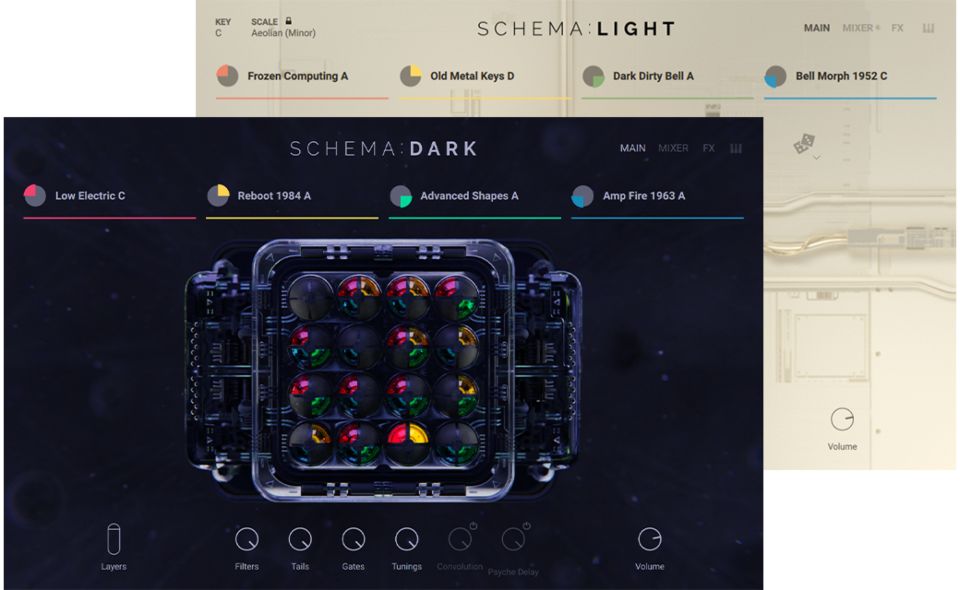Screen dimensions: 960x590
Task: Toggle the Psyche Delay power button
Action: [527, 526]
